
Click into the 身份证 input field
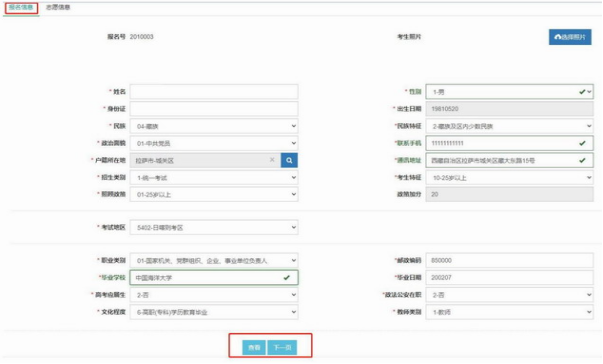(x=214, y=109)
